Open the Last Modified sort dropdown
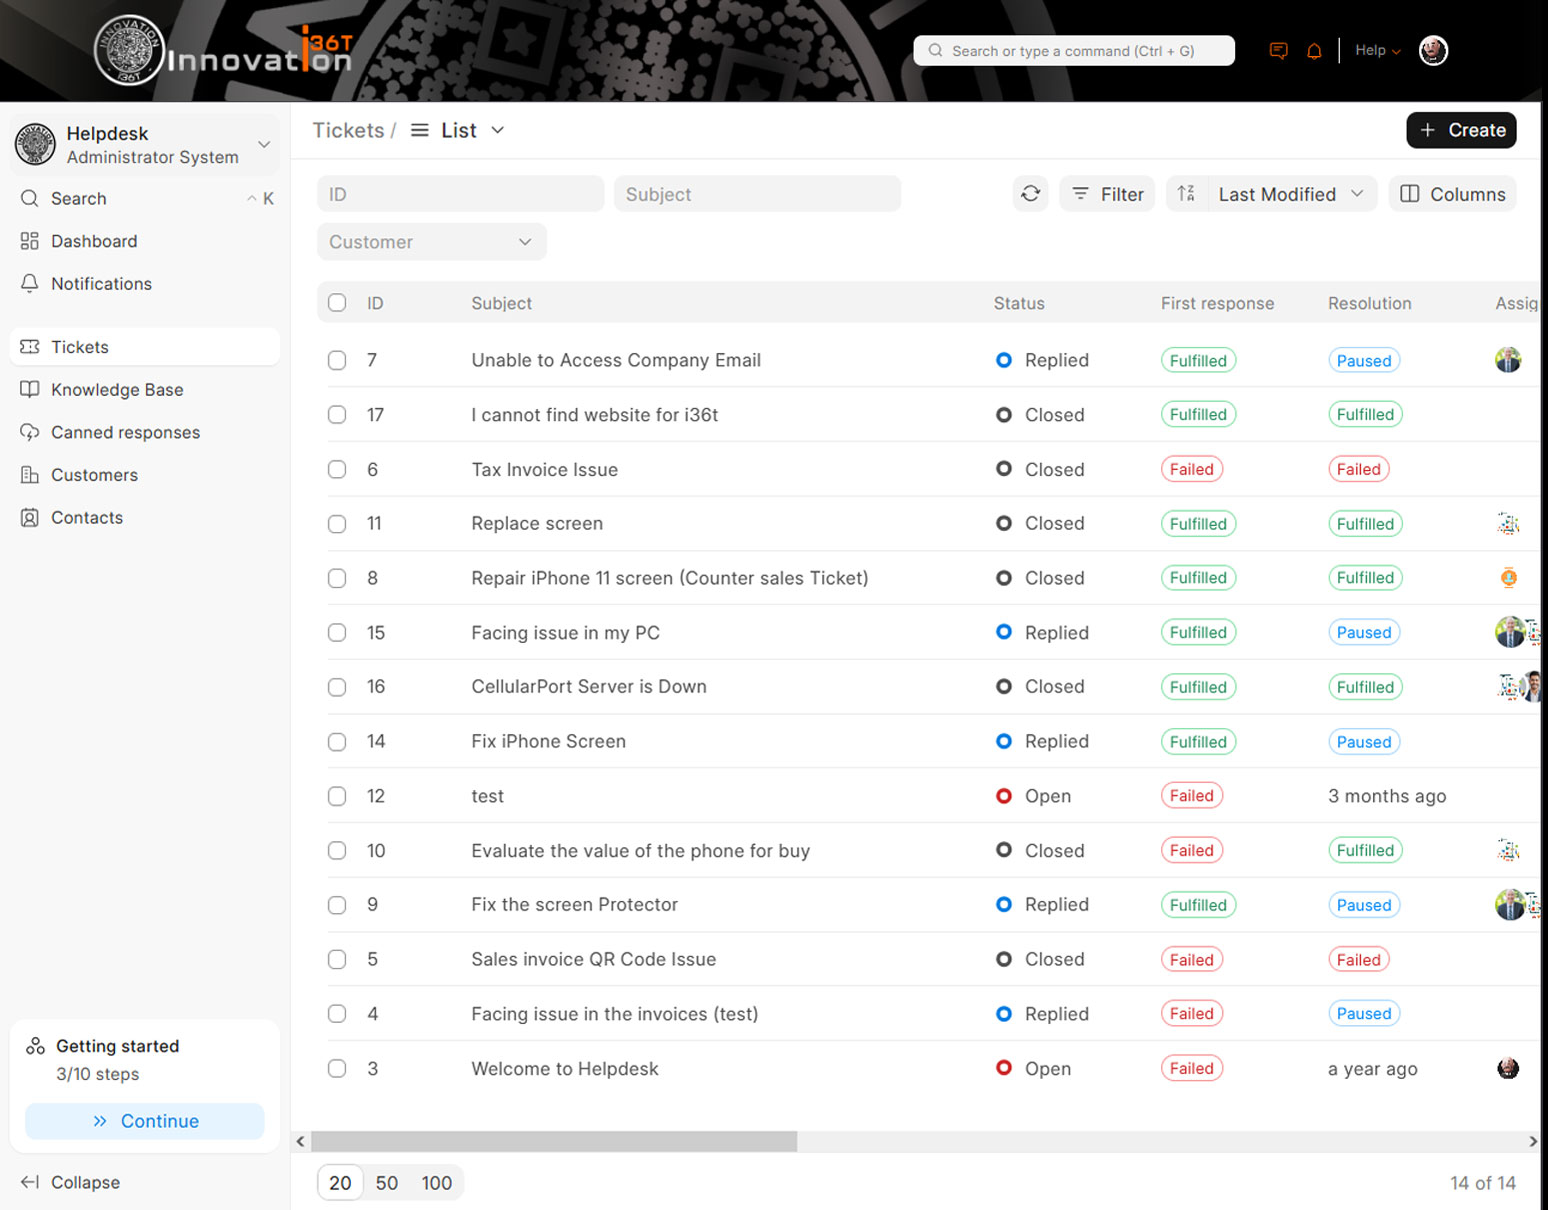This screenshot has width=1548, height=1210. point(1289,194)
